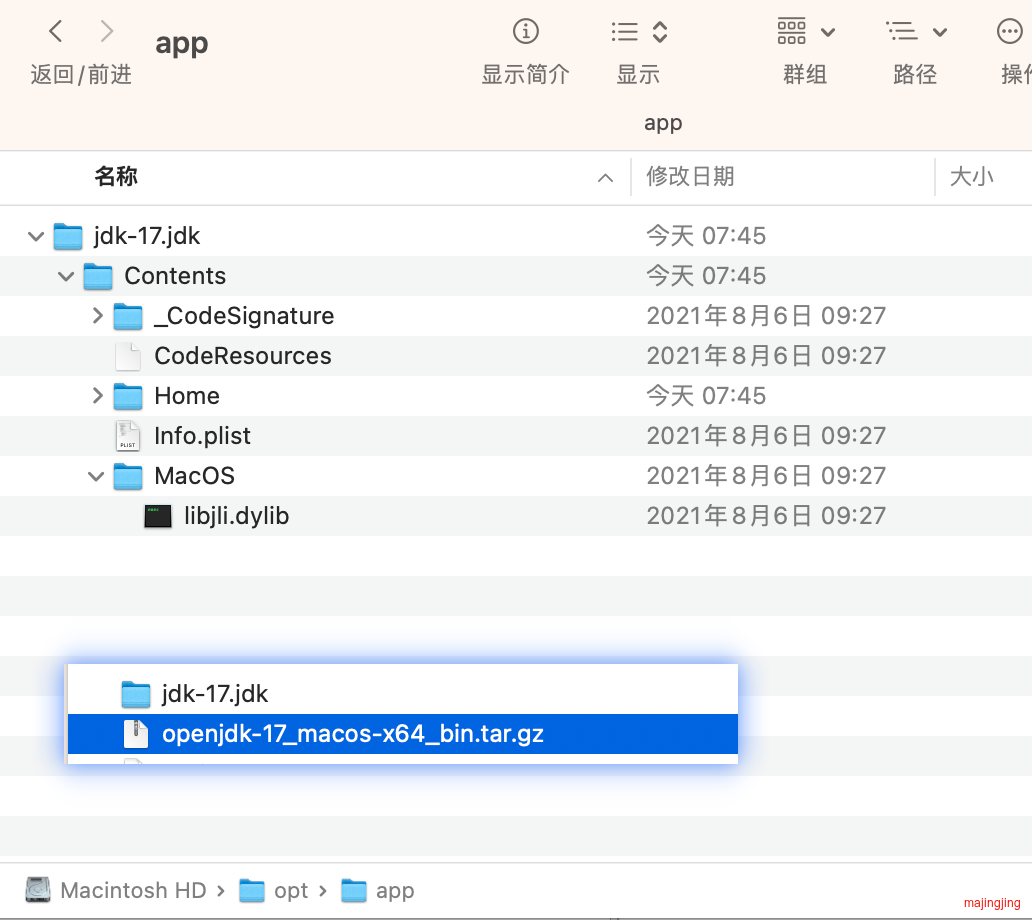Select openjdk-17_macos-x64_bin.tar.gz archive
Image resolution: width=1032 pixels, height=920 pixels.
(x=403, y=734)
